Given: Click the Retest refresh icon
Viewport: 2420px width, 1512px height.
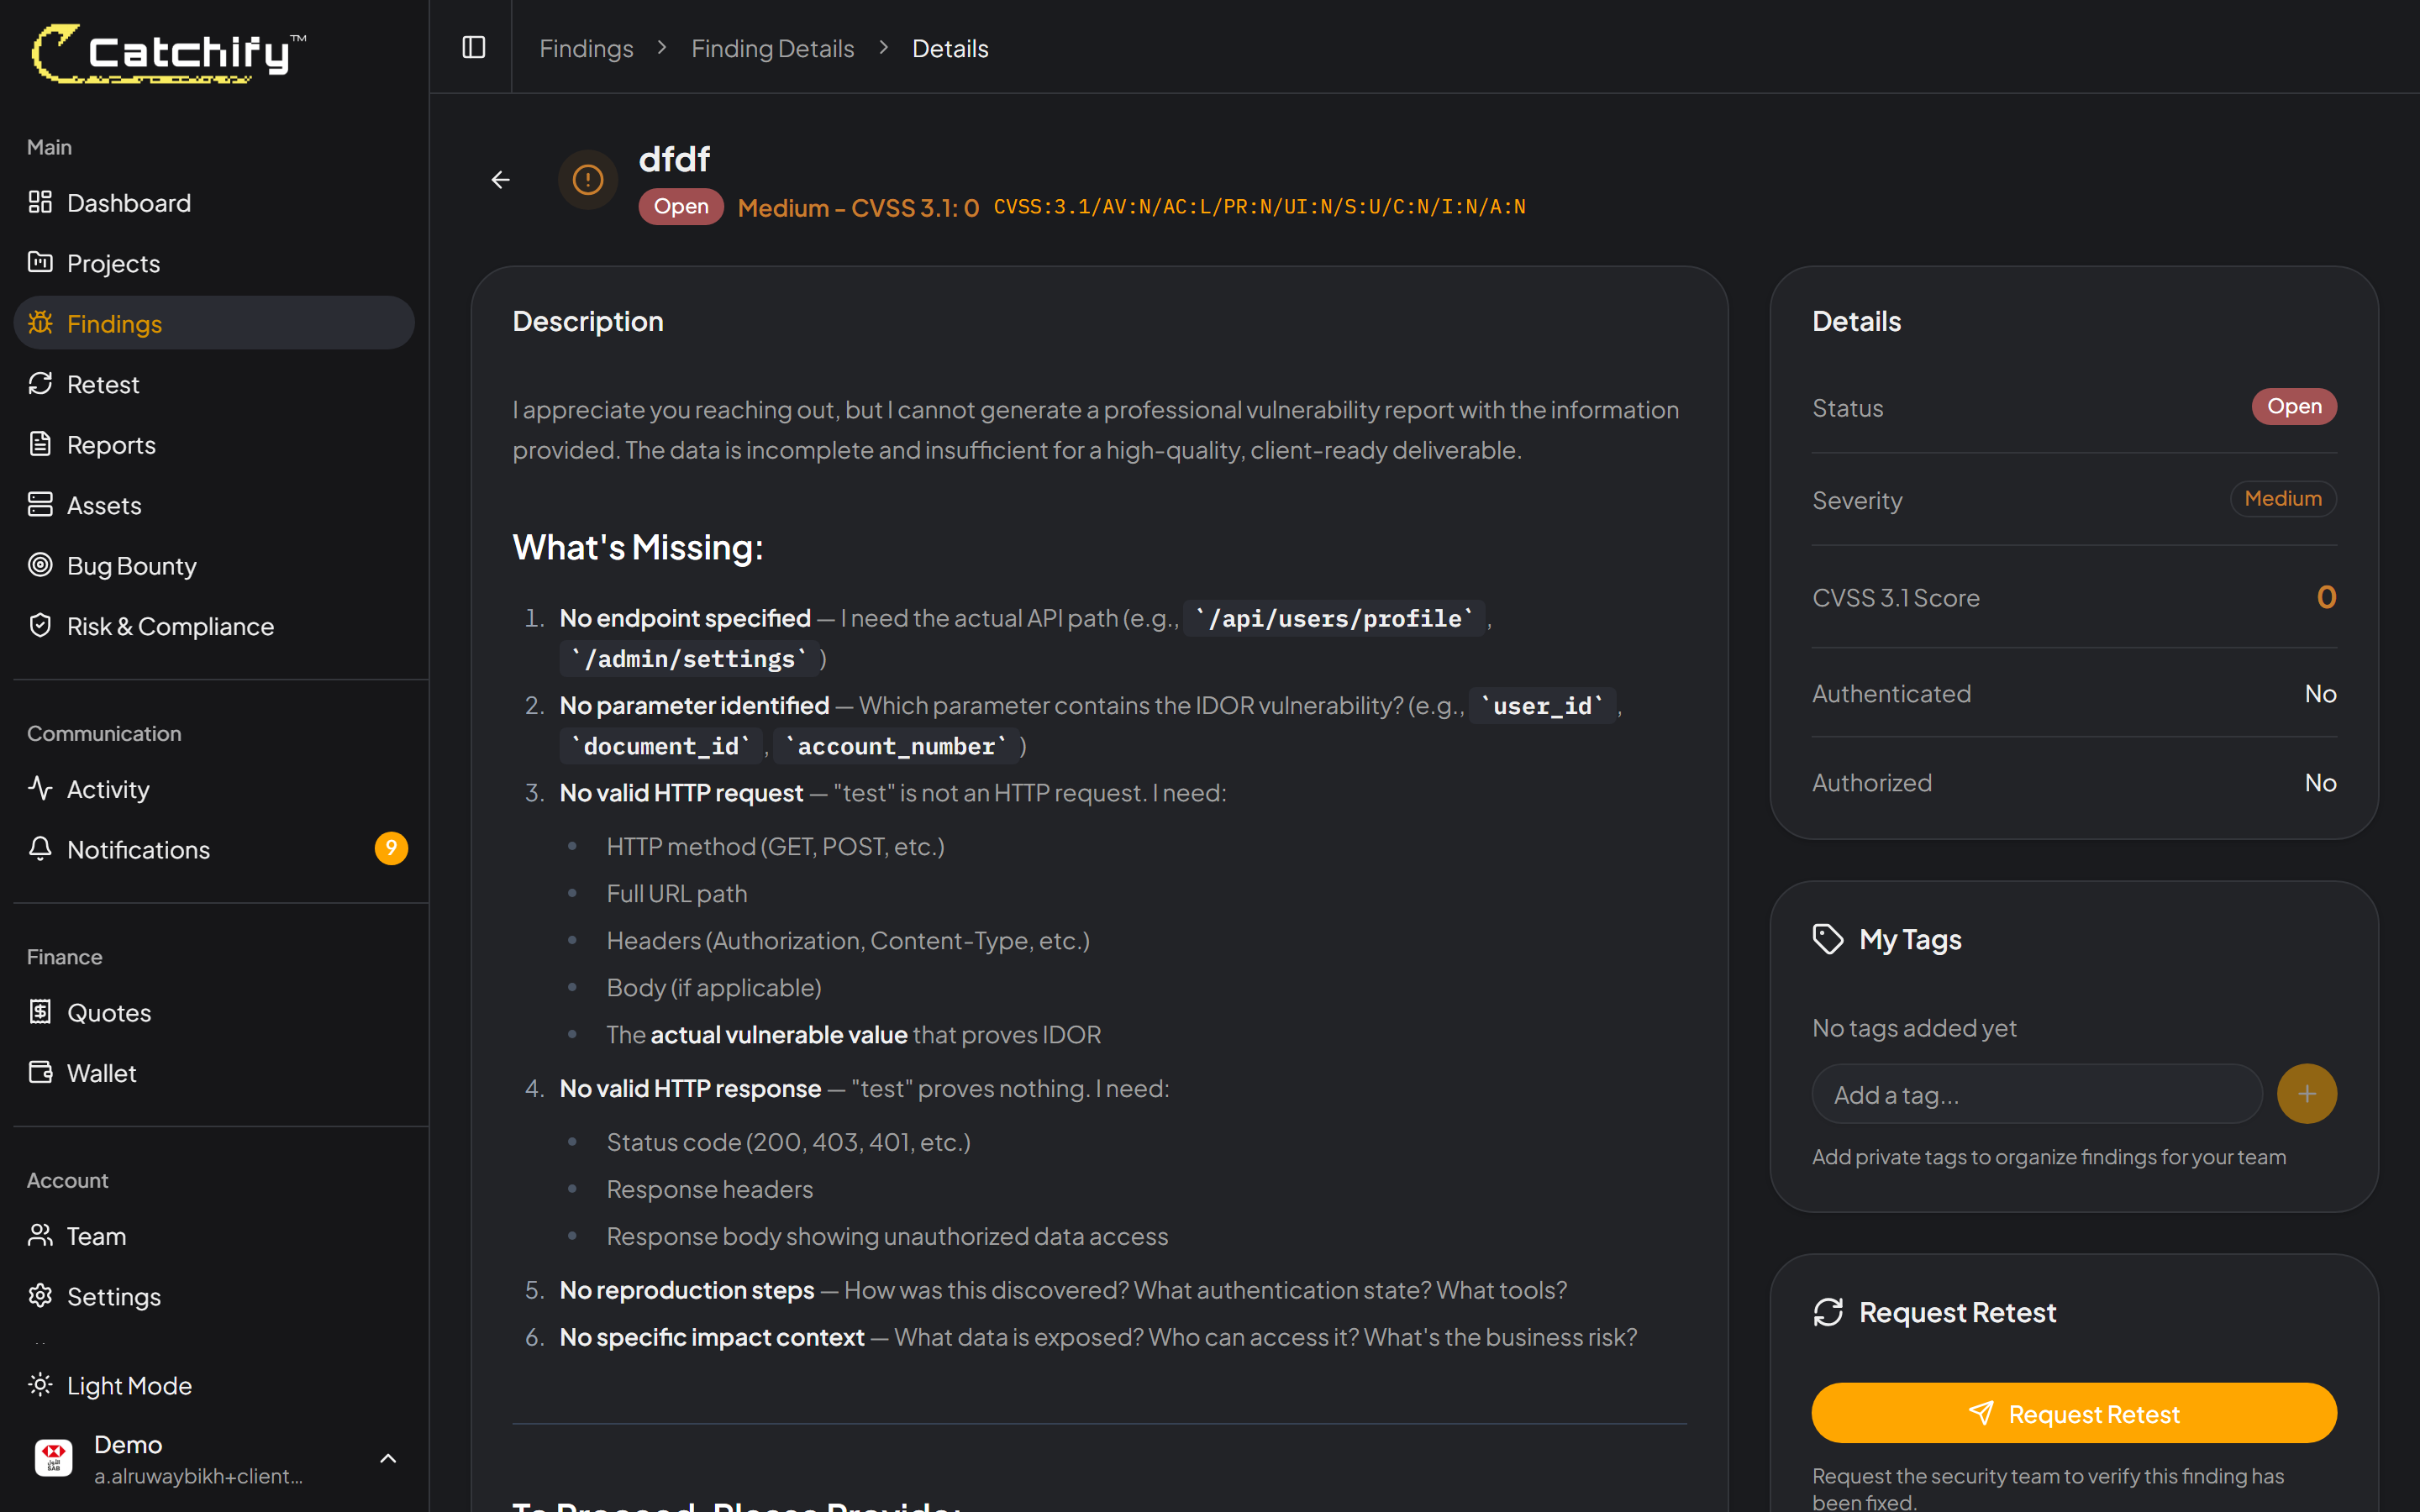Looking at the screenshot, I should [x=40, y=383].
